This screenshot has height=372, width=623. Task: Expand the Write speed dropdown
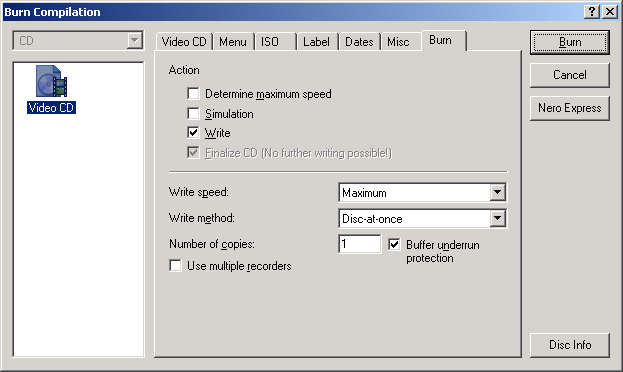(x=497, y=193)
